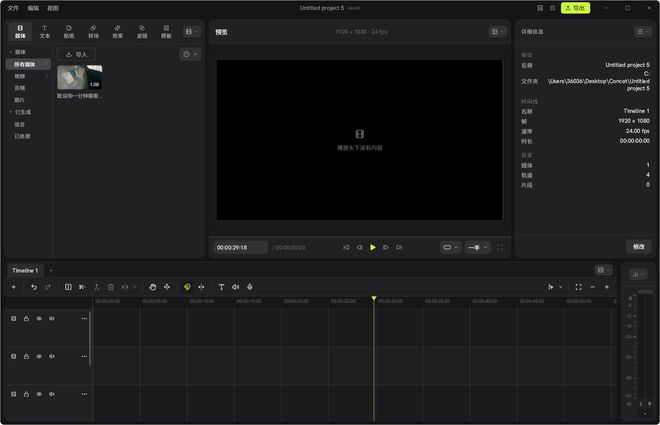Viewport: 660px width, 425px height.
Task: Open the preview quality dropdown
Action: (x=477, y=247)
